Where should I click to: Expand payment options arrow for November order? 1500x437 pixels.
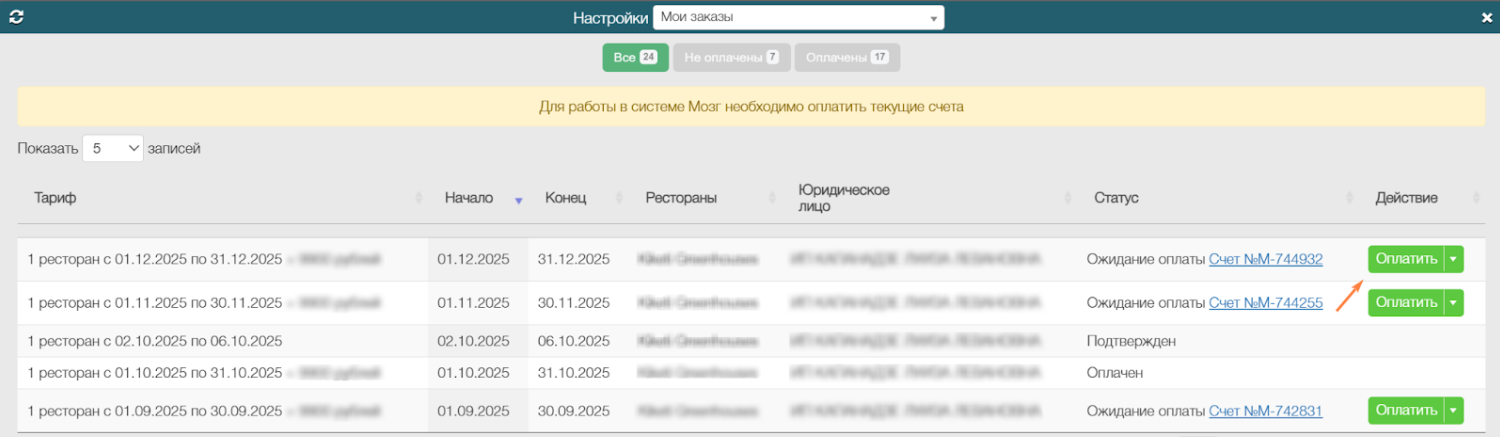point(1454,302)
